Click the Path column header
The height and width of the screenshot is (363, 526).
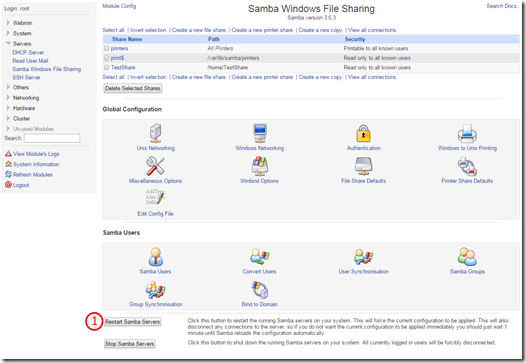pos(214,39)
